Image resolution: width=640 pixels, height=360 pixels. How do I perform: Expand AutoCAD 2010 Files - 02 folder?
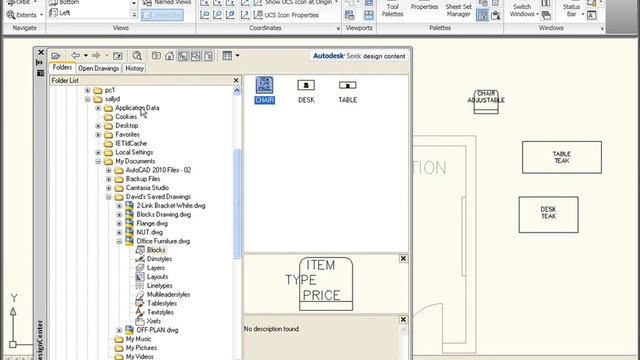109,170
